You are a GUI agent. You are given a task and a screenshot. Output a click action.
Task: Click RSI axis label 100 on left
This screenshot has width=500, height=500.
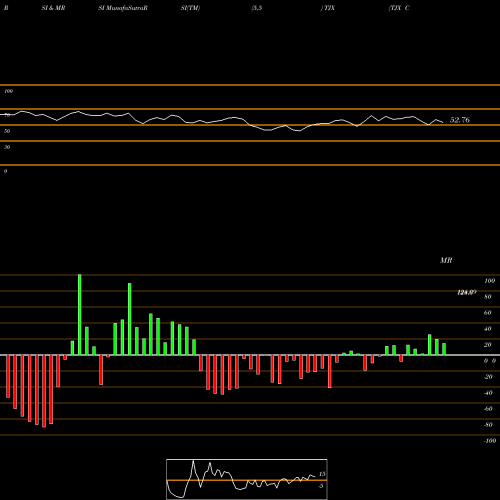(8, 91)
